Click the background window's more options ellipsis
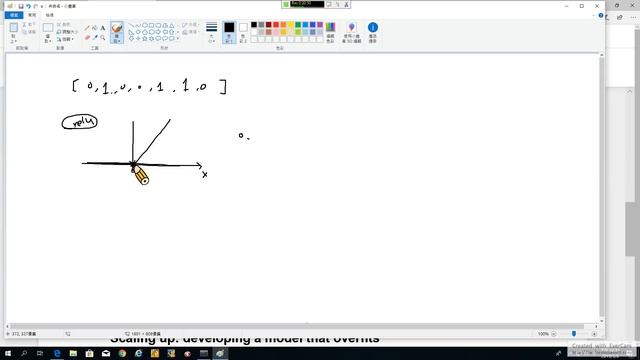This screenshot has width=640, height=360. point(633,17)
